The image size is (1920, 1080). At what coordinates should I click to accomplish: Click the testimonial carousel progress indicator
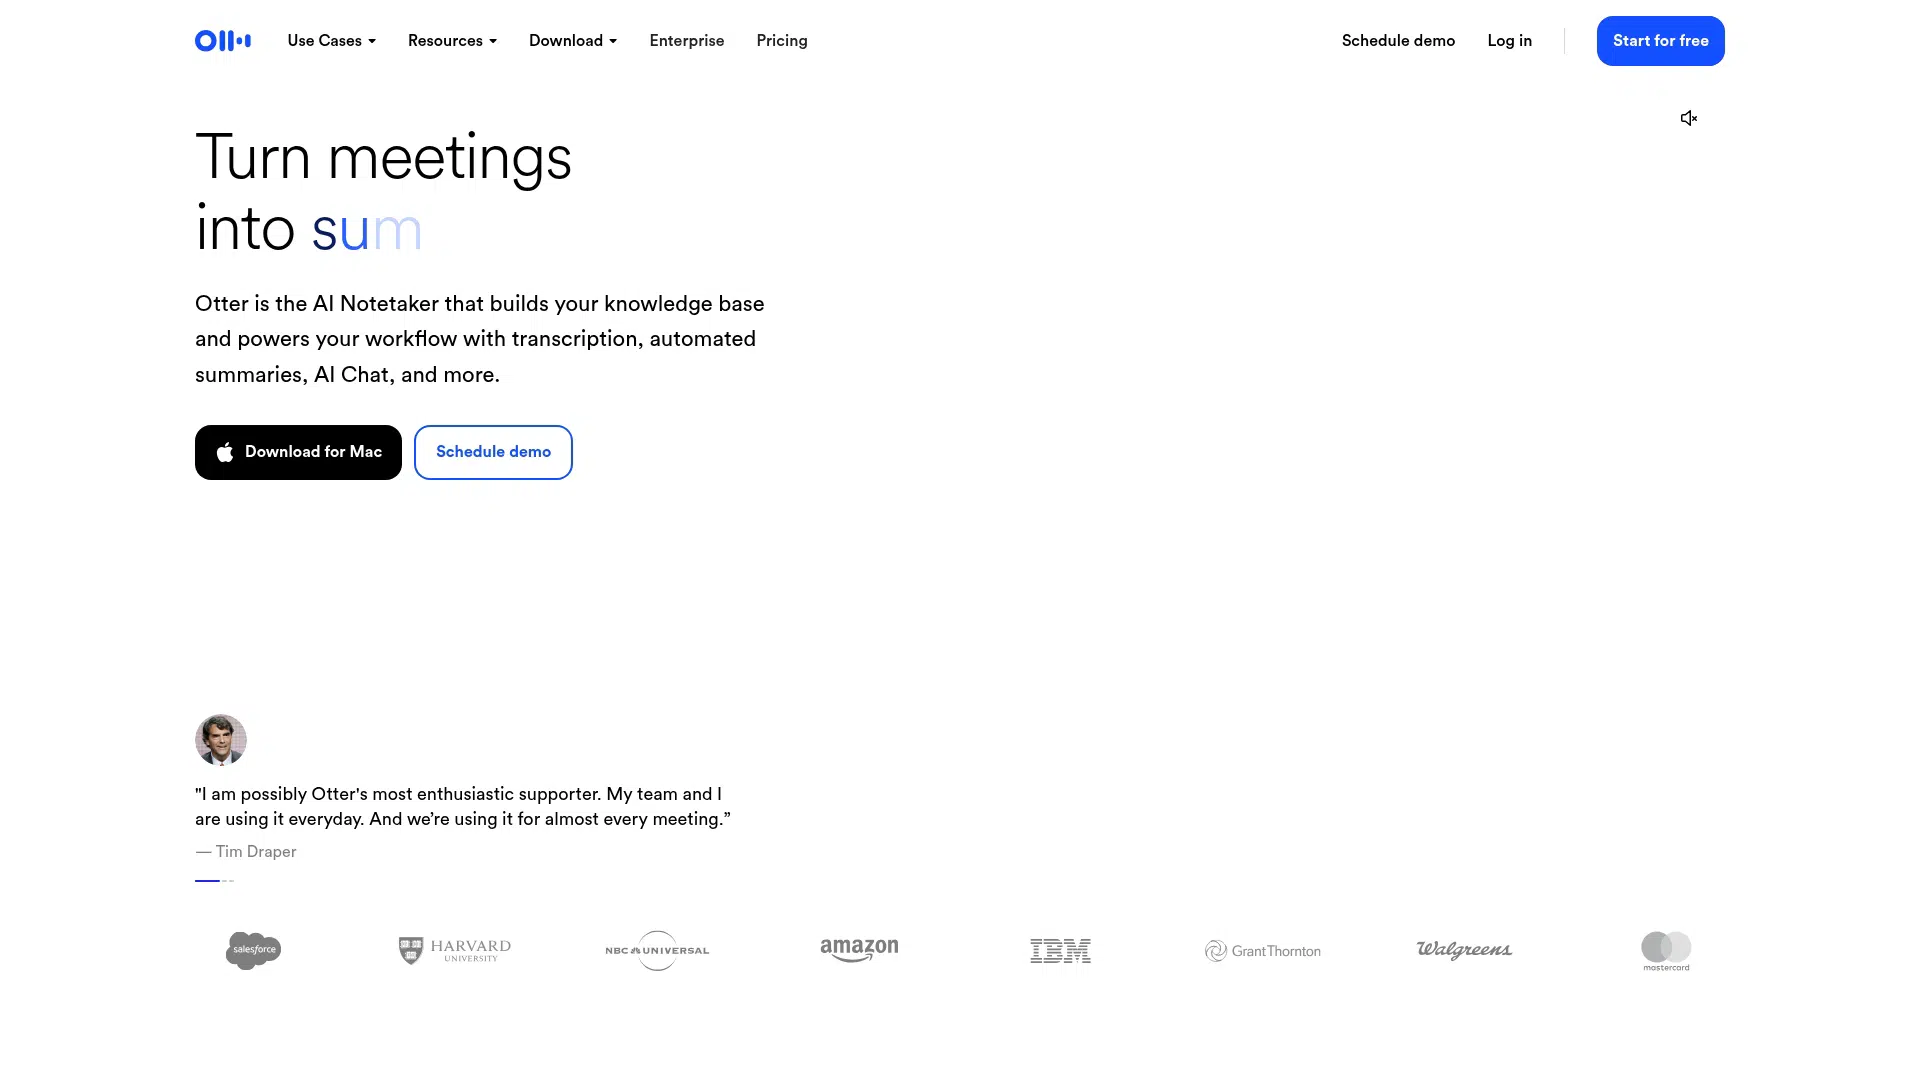(214, 881)
